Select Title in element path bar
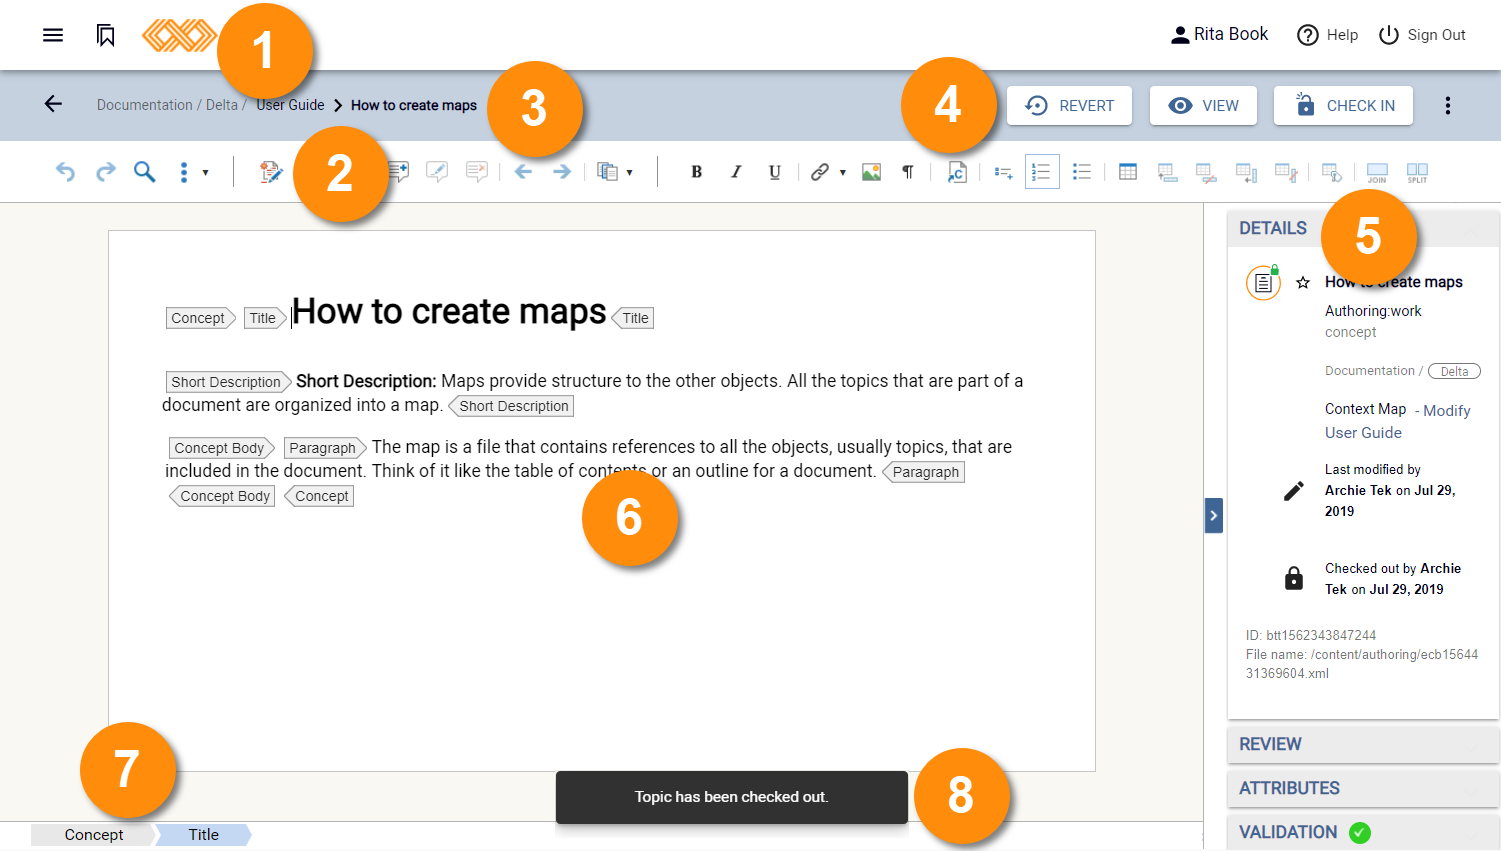1501x851 pixels. point(204,835)
